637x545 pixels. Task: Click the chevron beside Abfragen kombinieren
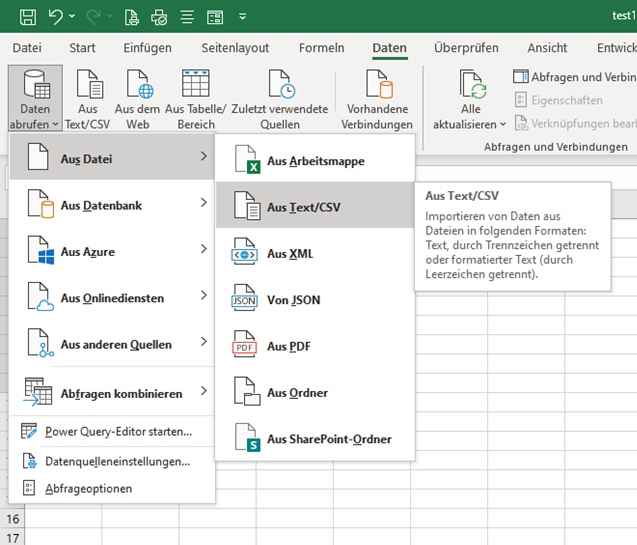point(204,391)
